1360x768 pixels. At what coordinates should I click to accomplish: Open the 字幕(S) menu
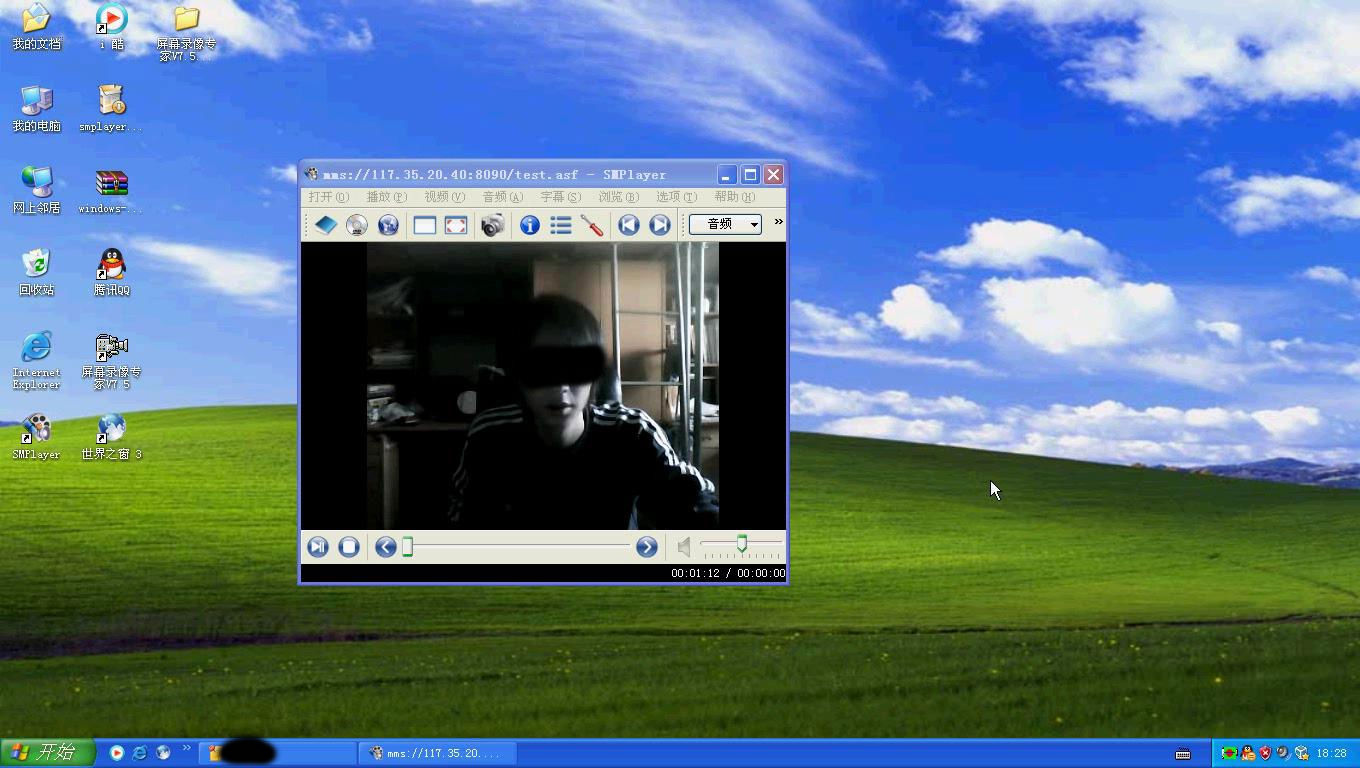(560, 197)
